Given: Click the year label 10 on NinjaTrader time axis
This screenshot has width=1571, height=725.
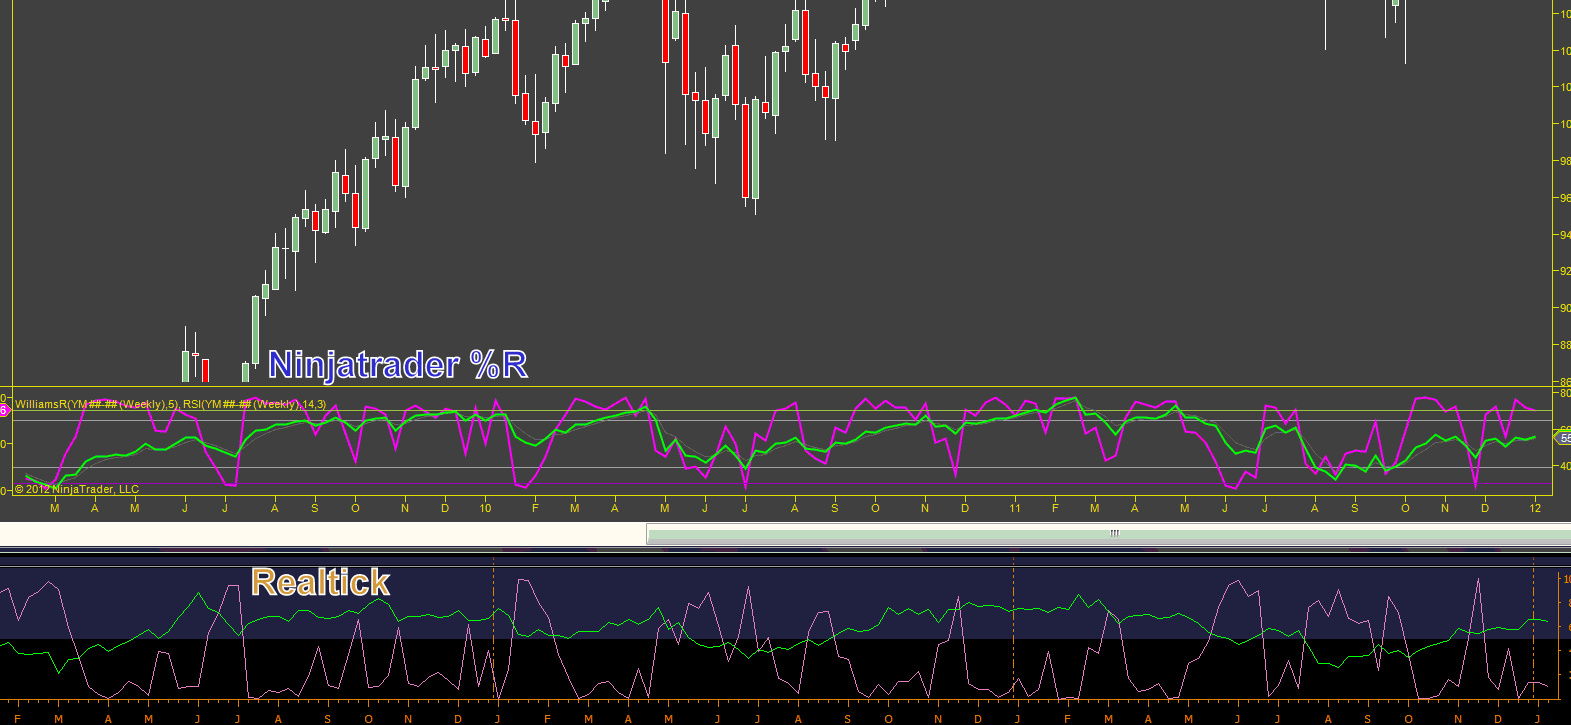Looking at the screenshot, I should (x=485, y=508).
